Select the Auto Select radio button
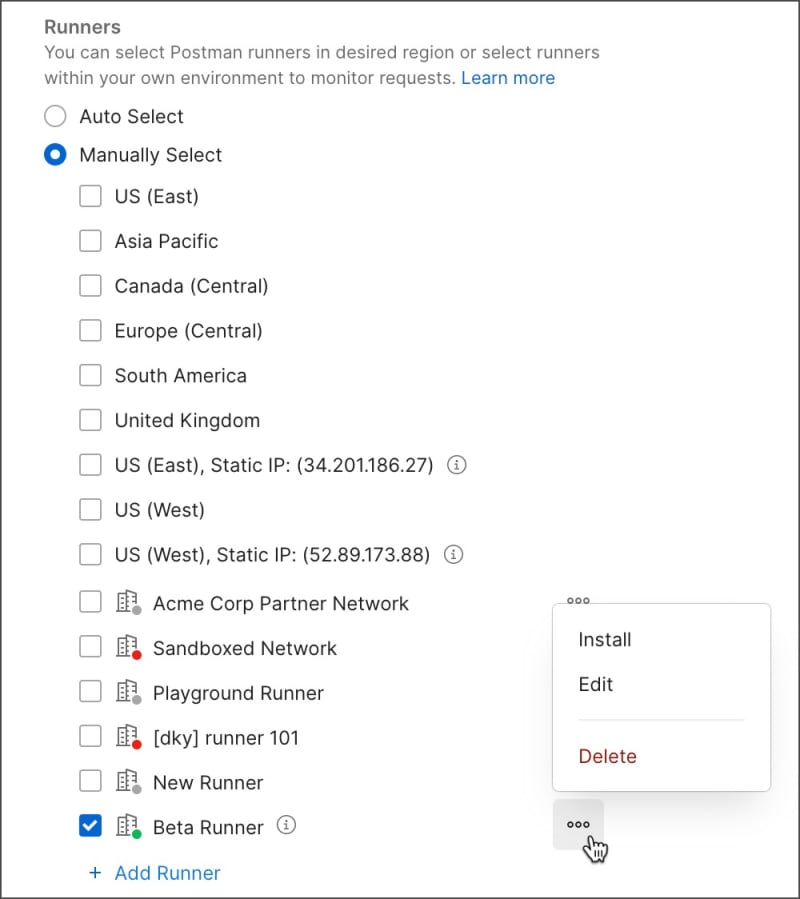 (x=55, y=116)
